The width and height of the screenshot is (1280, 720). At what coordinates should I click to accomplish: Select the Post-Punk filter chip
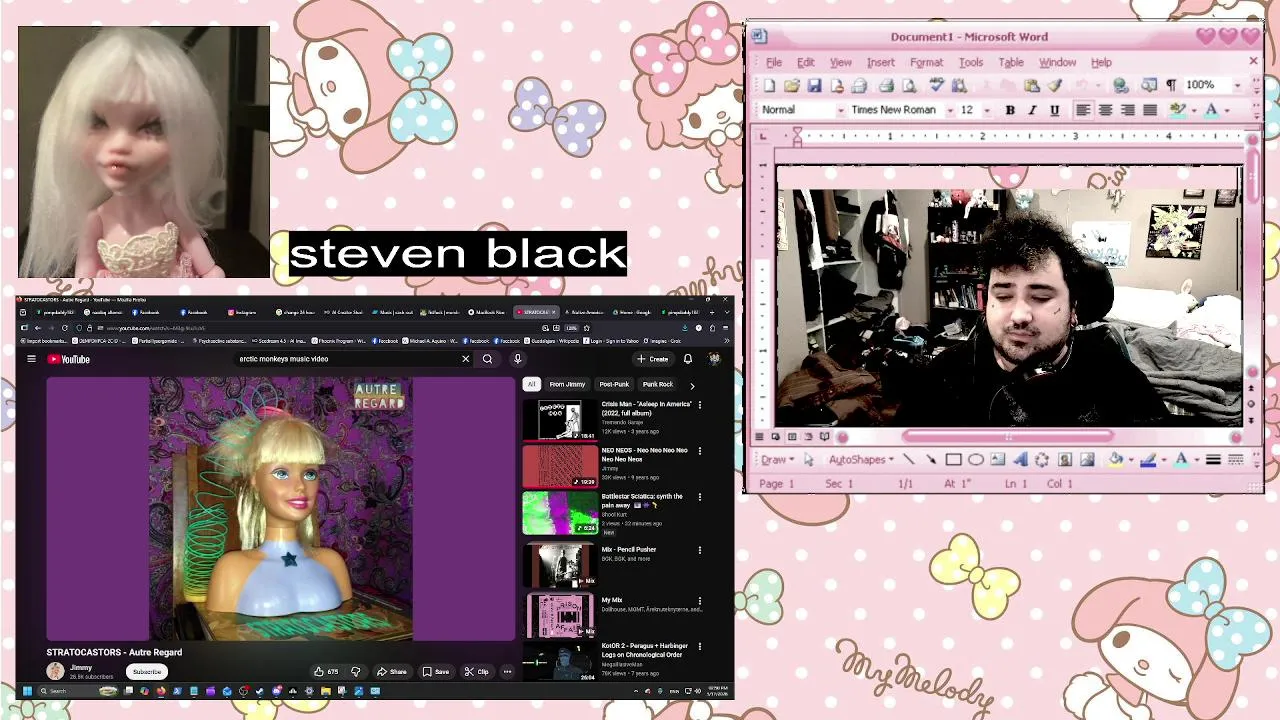tap(614, 384)
